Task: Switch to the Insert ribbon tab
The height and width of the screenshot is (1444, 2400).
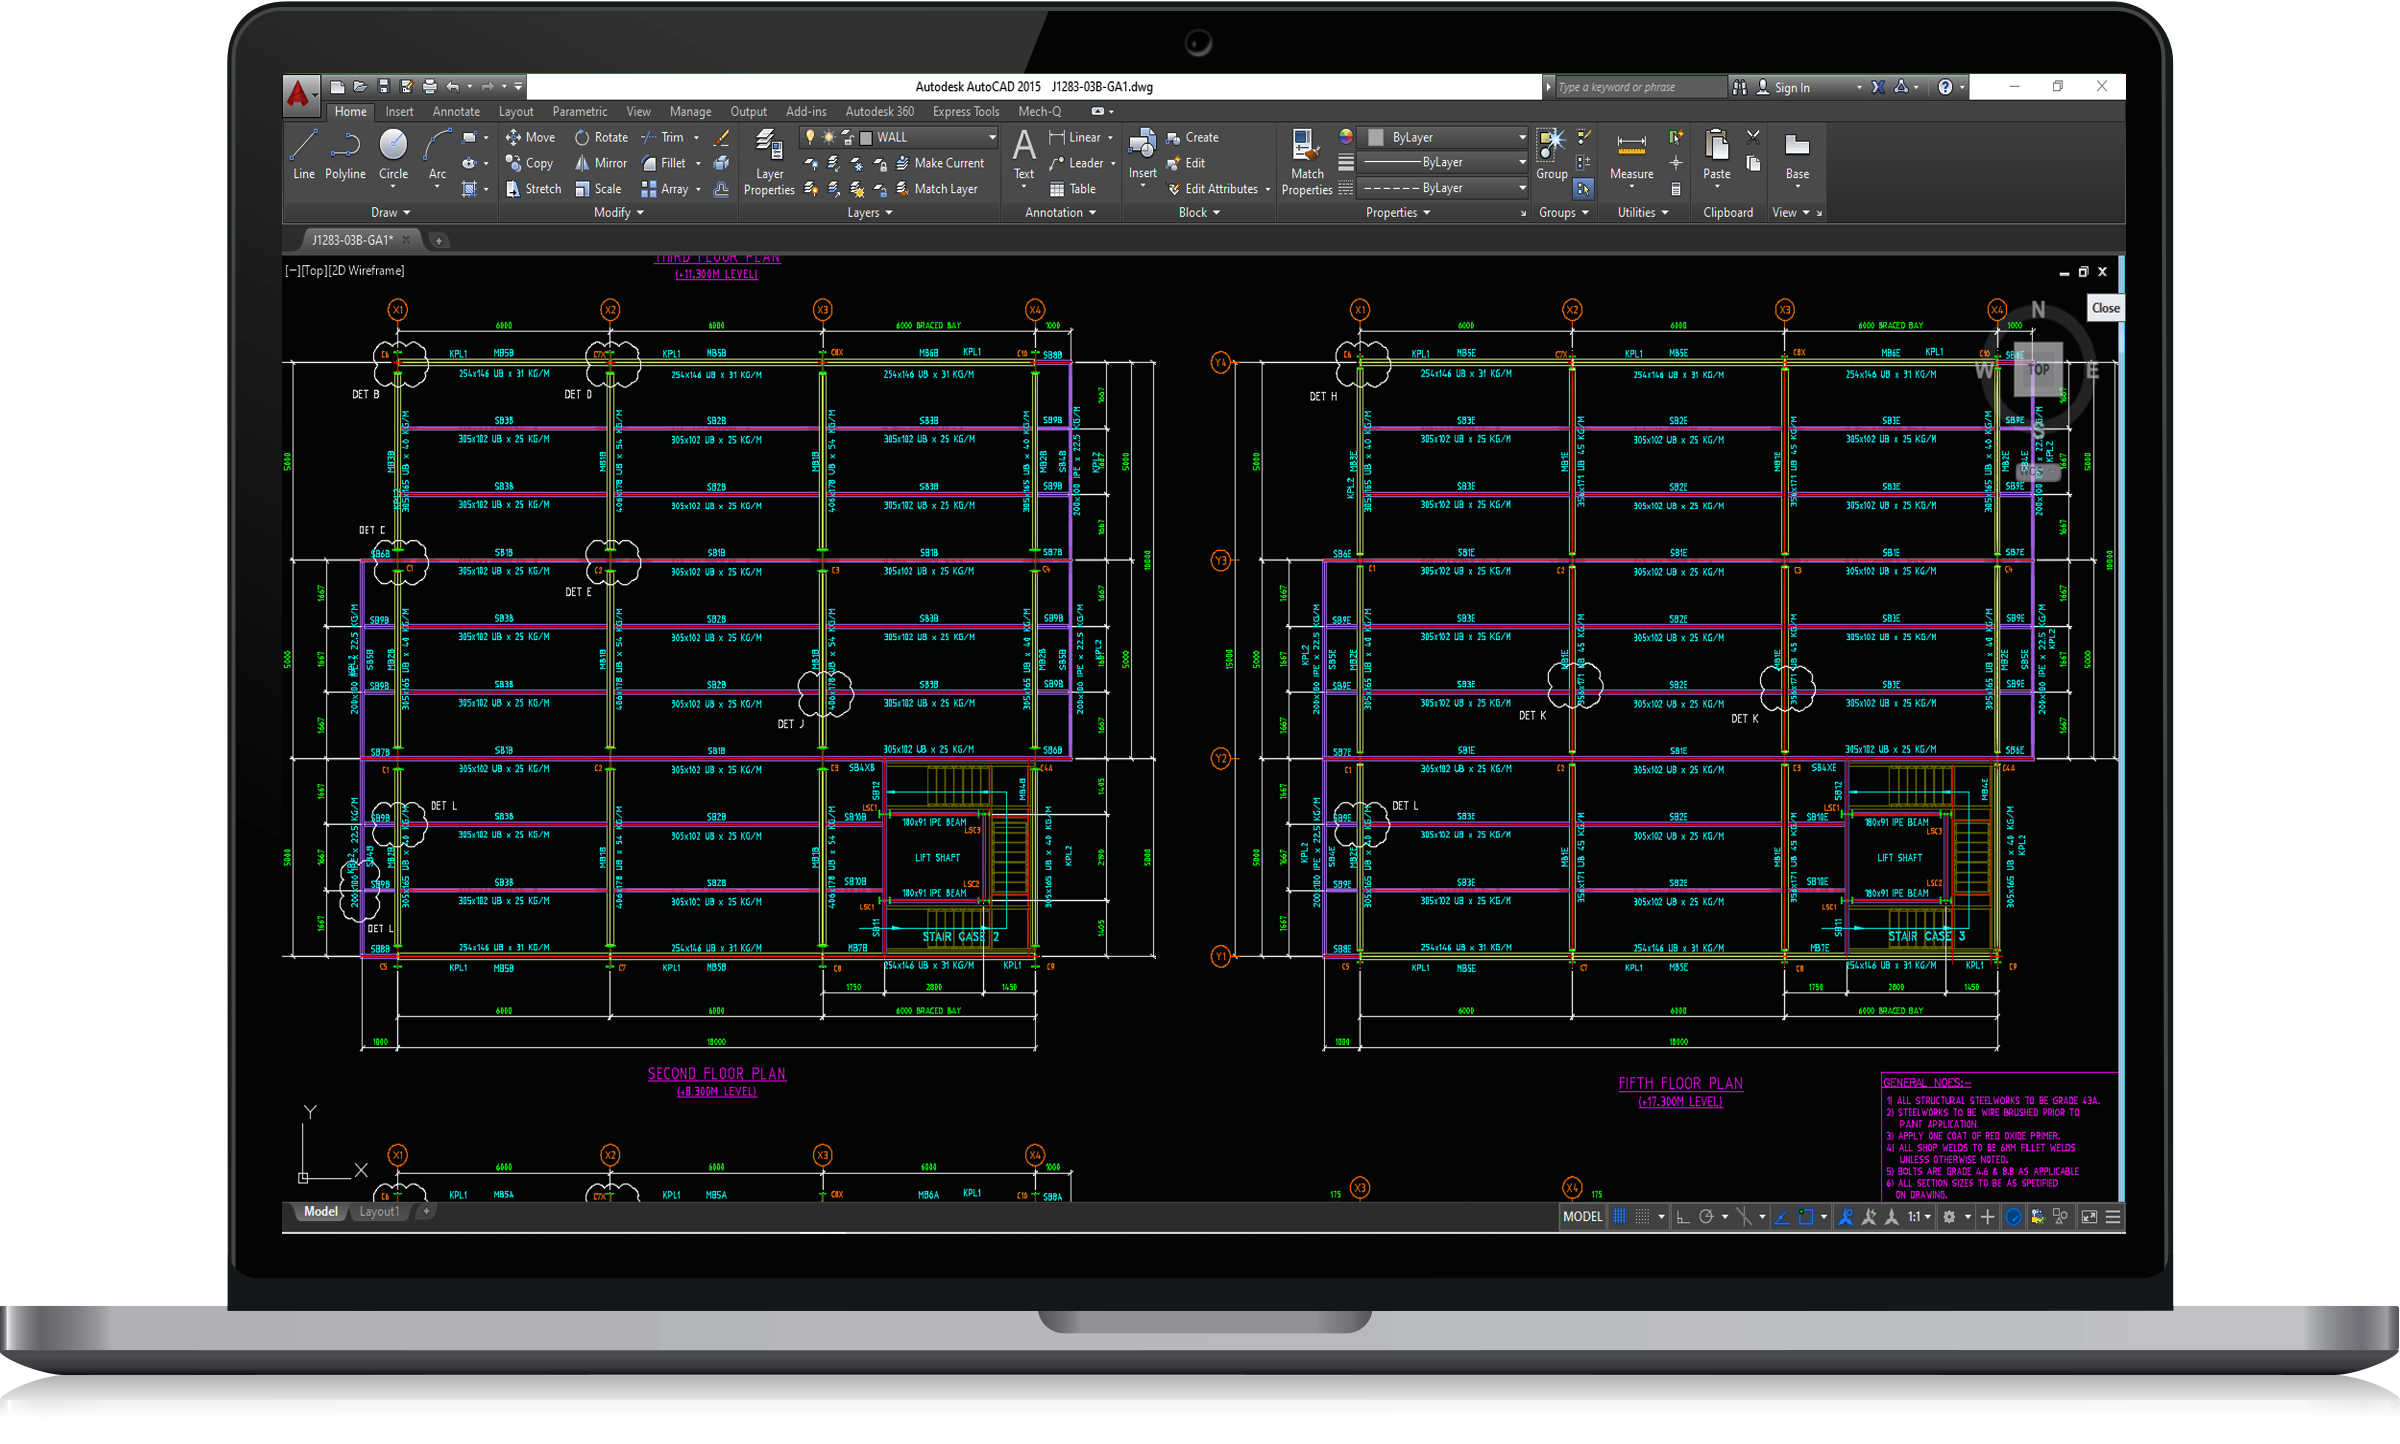Action: tap(399, 112)
